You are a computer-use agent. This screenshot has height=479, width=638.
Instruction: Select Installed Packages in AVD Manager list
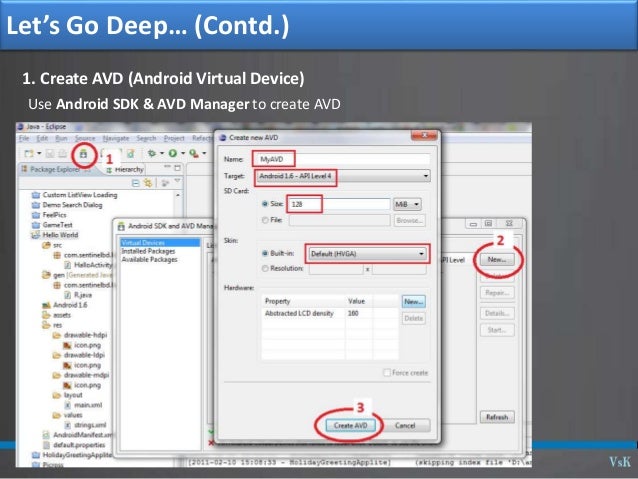point(148,251)
